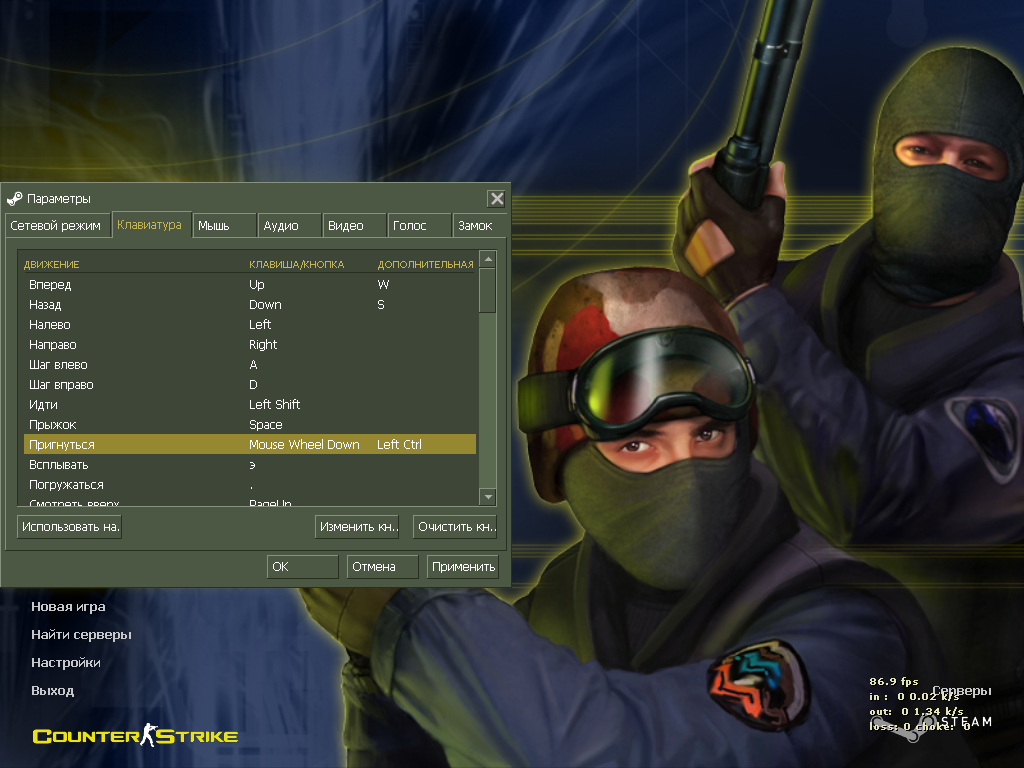Click the Mouse Wheel Down binding
The image size is (1024, 768).
point(304,445)
